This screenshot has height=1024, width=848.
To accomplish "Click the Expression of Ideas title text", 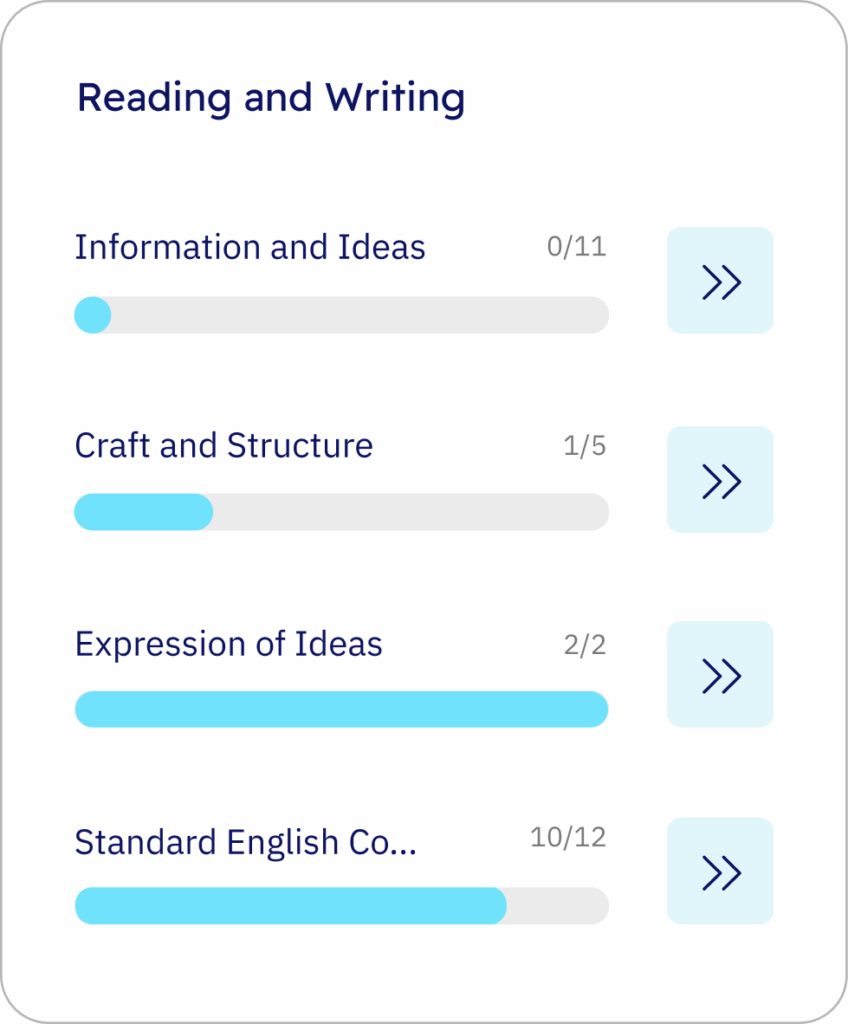I will (x=229, y=643).
